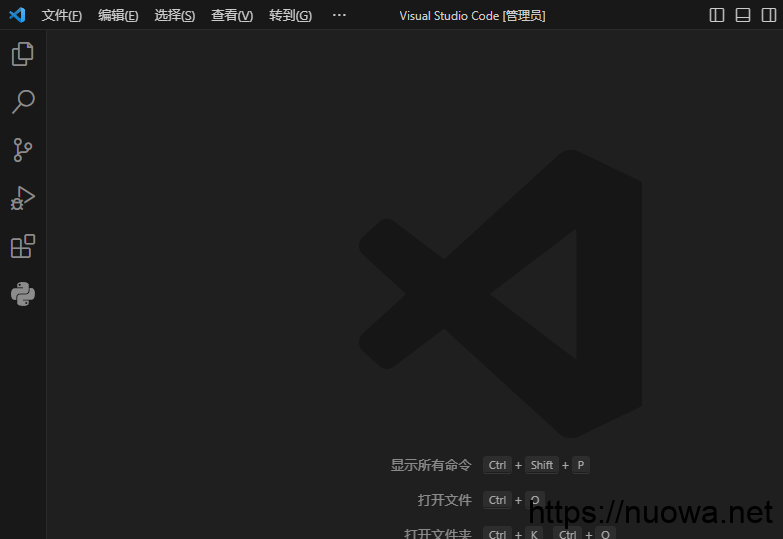Toggle the secondary side bar layout

point(768,15)
